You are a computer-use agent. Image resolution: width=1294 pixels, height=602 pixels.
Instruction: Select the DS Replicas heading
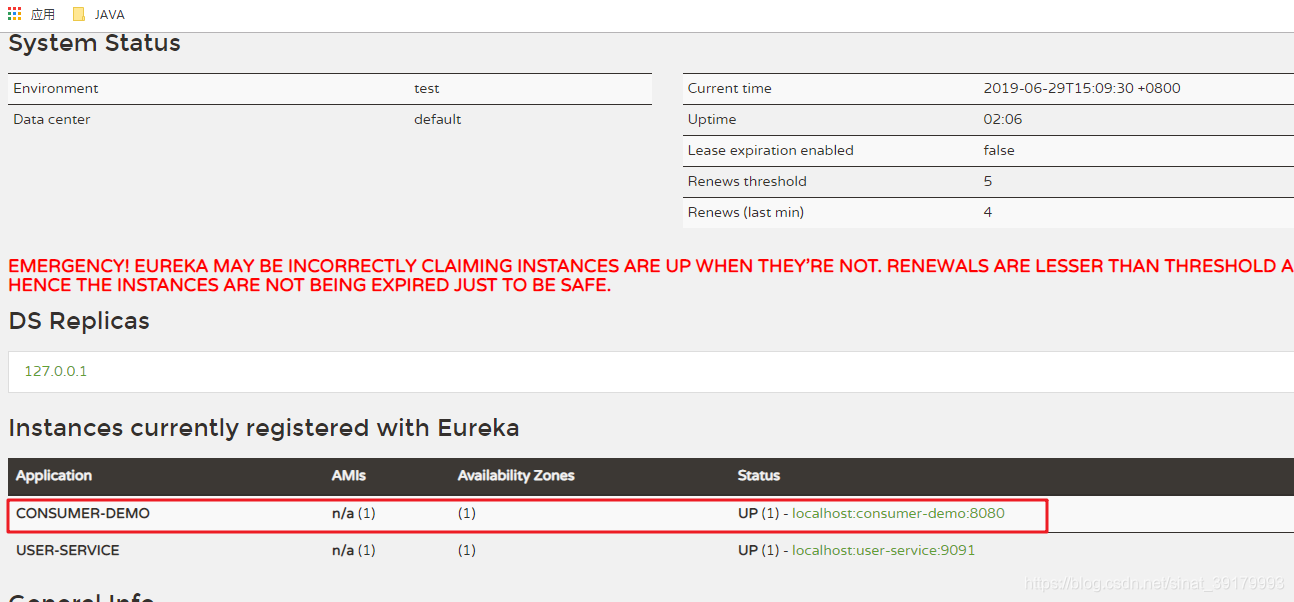79,321
